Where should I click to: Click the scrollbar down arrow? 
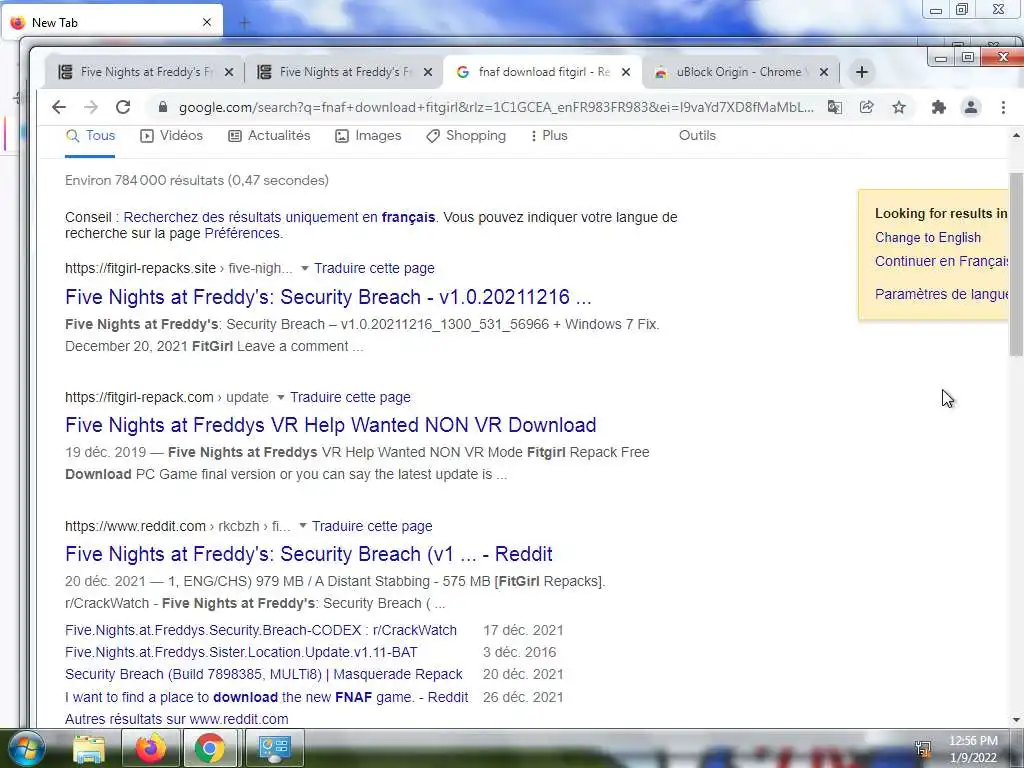(1016, 720)
